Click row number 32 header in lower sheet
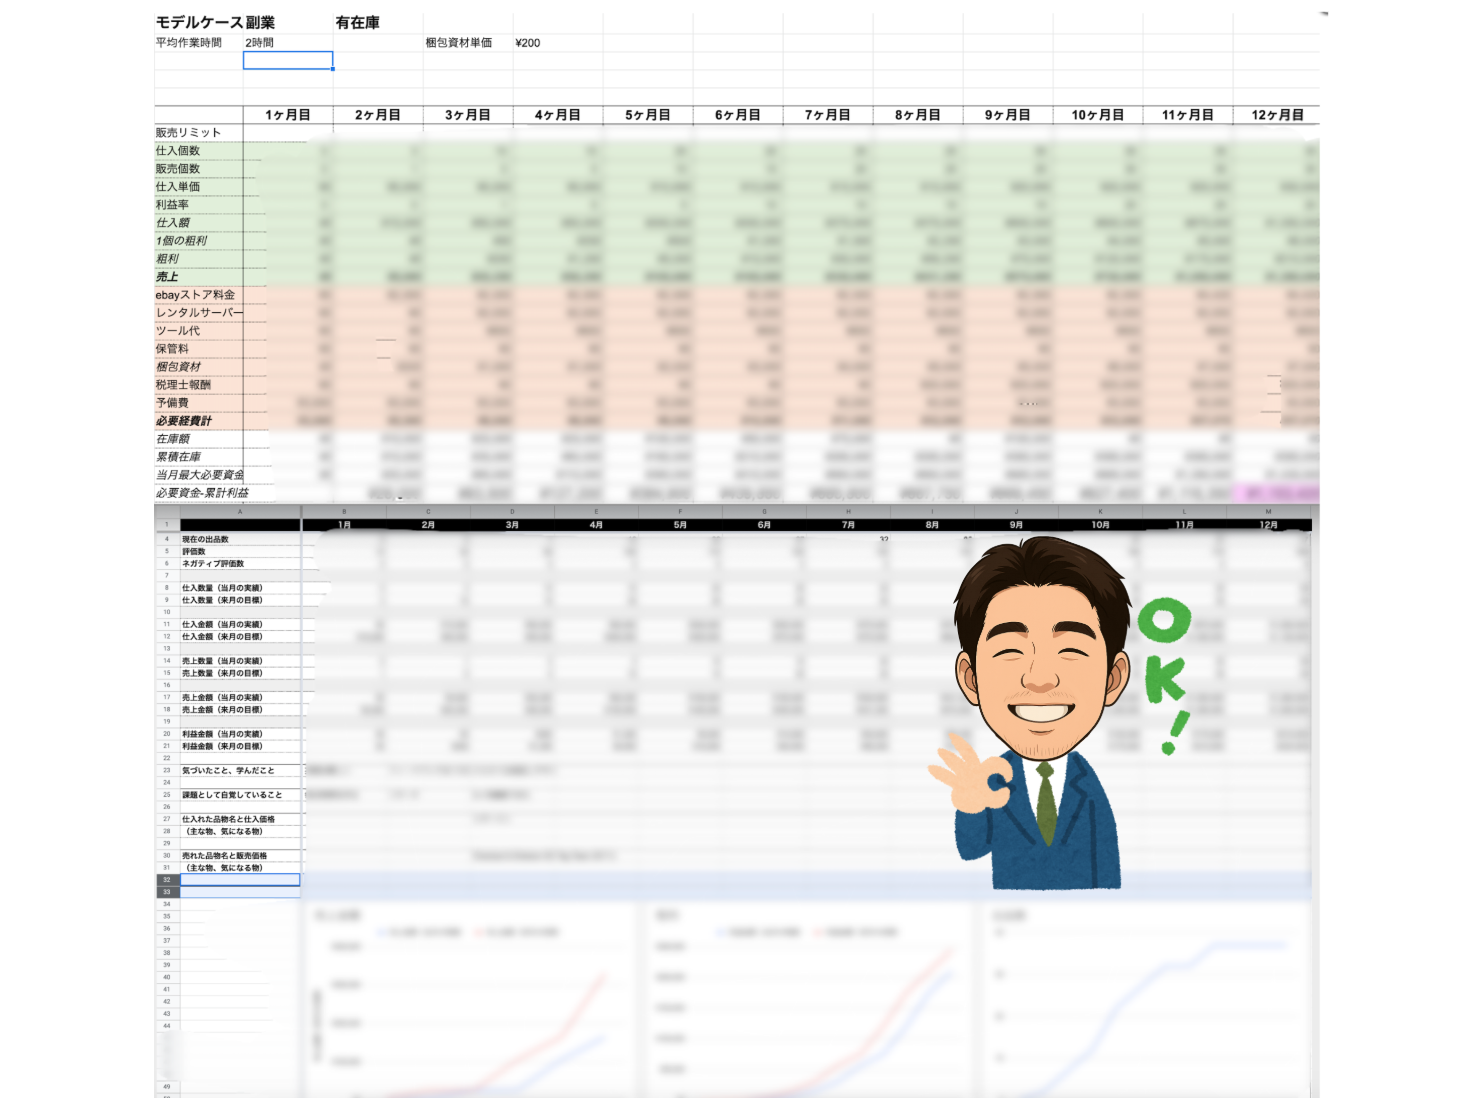This screenshot has height=1098, width=1462. [x=167, y=880]
